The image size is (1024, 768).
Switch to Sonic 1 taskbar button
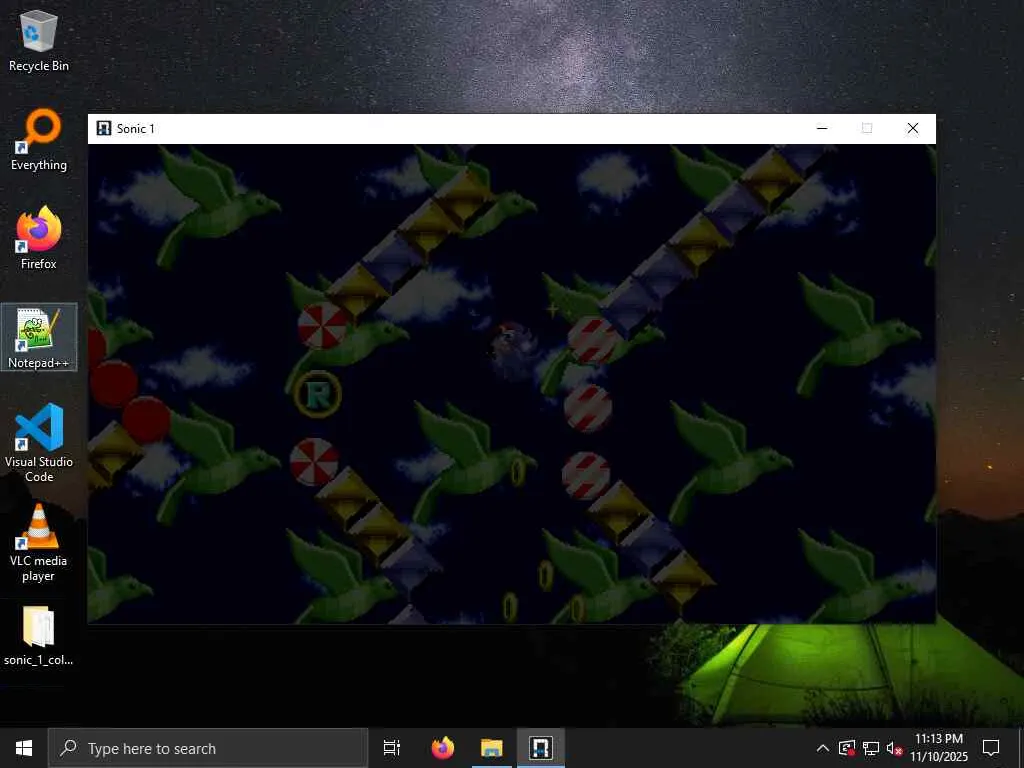pyautogui.click(x=541, y=748)
